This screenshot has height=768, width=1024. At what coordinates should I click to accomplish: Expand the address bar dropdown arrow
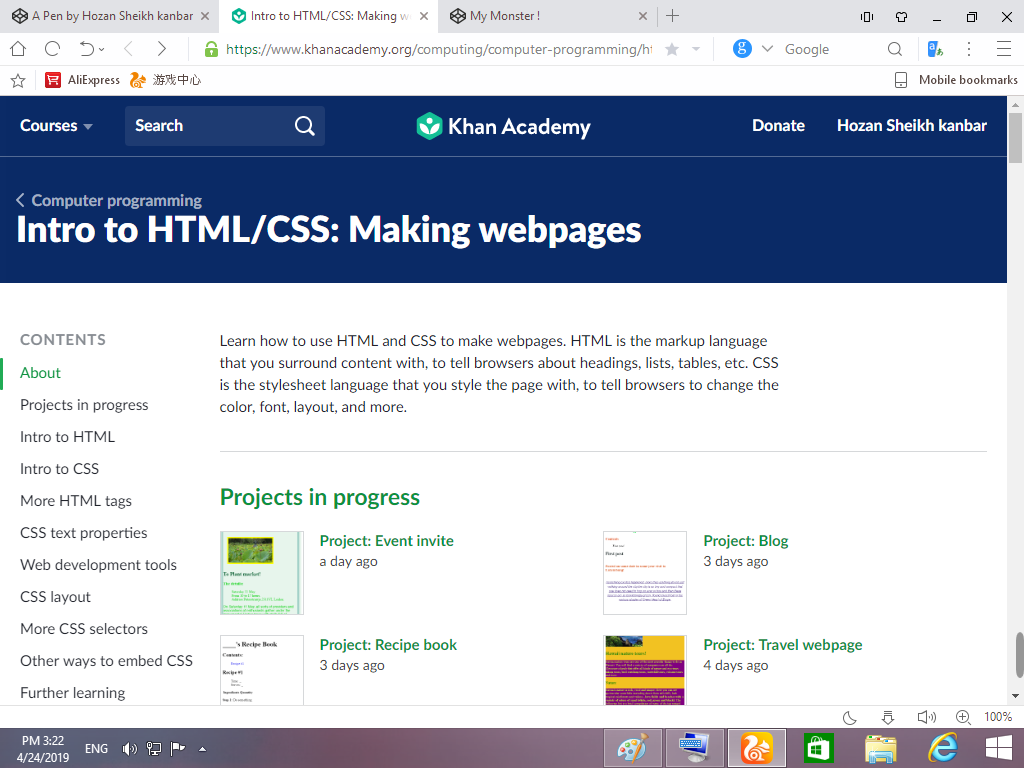click(x=696, y=49)
